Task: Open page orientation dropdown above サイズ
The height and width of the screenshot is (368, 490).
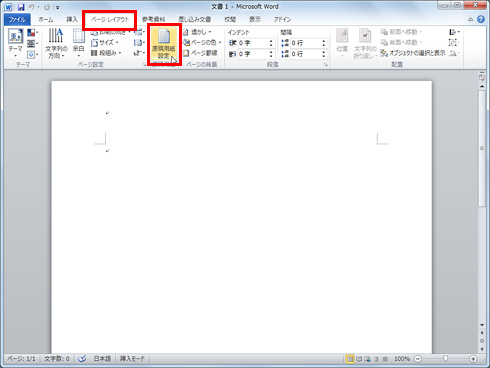Action: [x=110, y=33]
